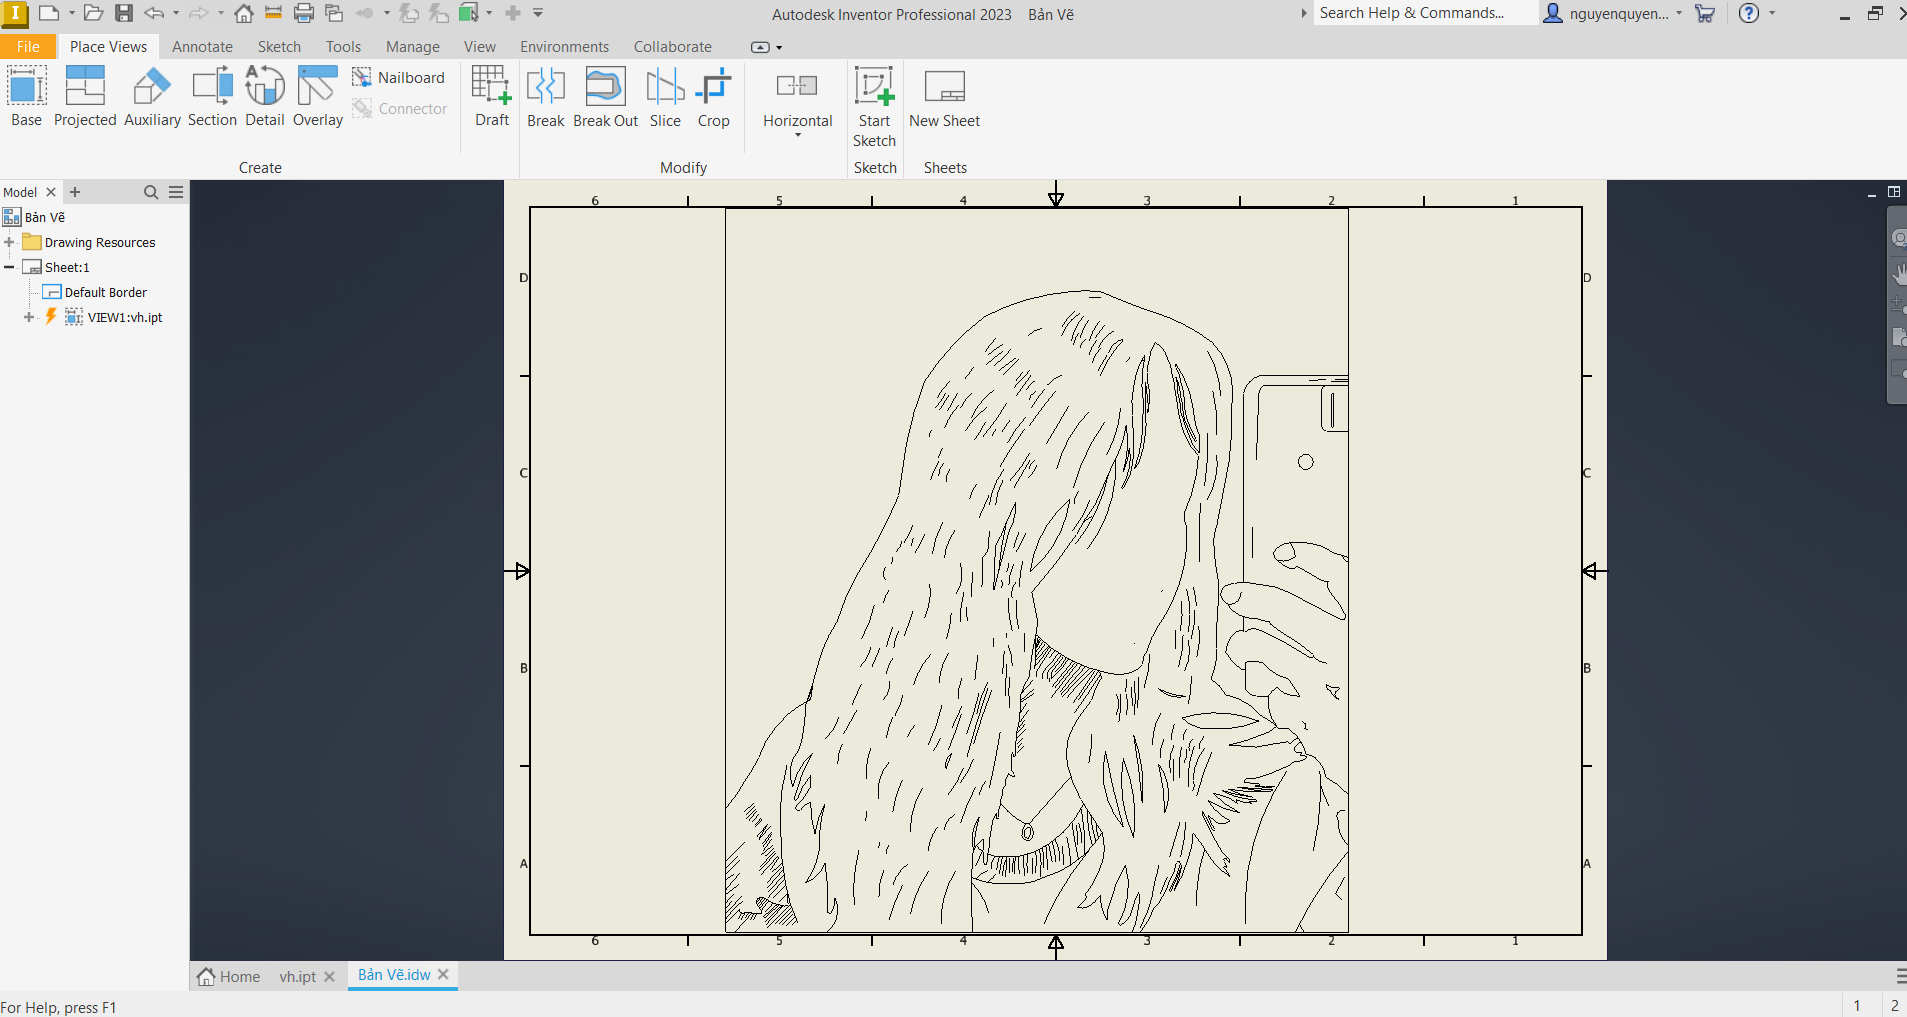Viewport: 1907px width, 1017px height.
Task: Click the Detail view tool
Action: [x=265, y=97]
